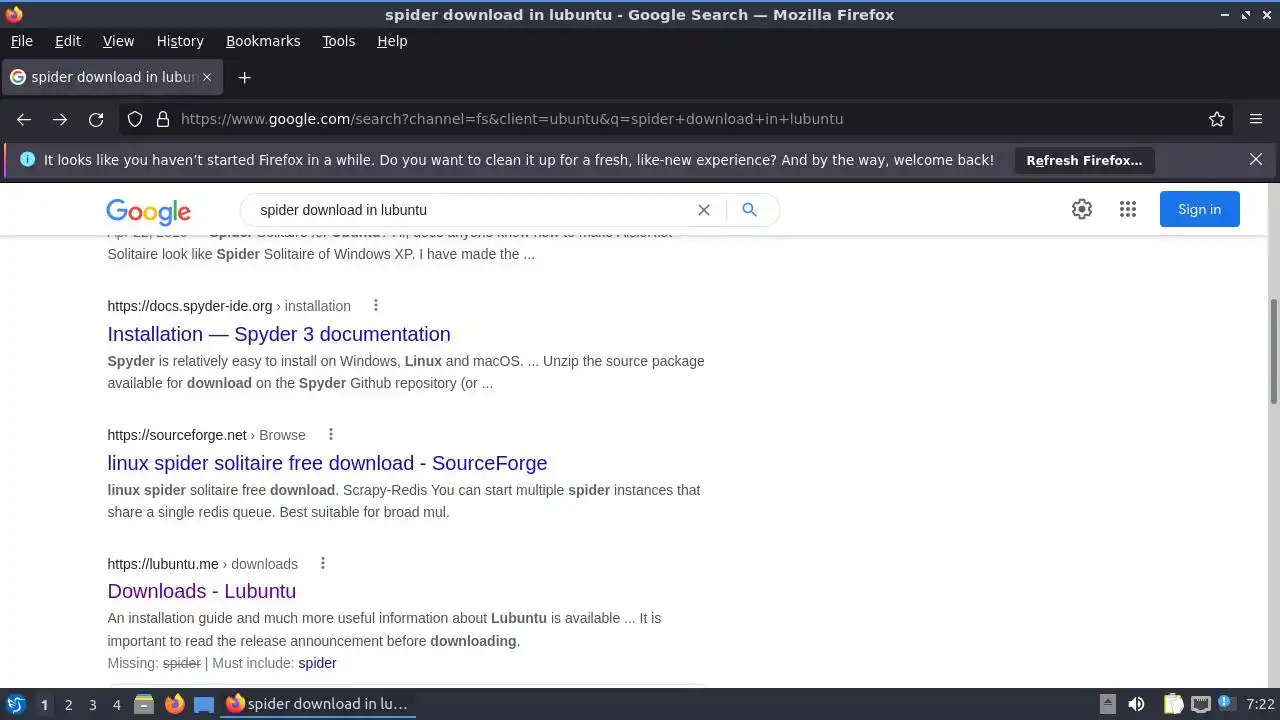
Task: Click the taskbar clock showing 7:22
Action: [1260, 704]
